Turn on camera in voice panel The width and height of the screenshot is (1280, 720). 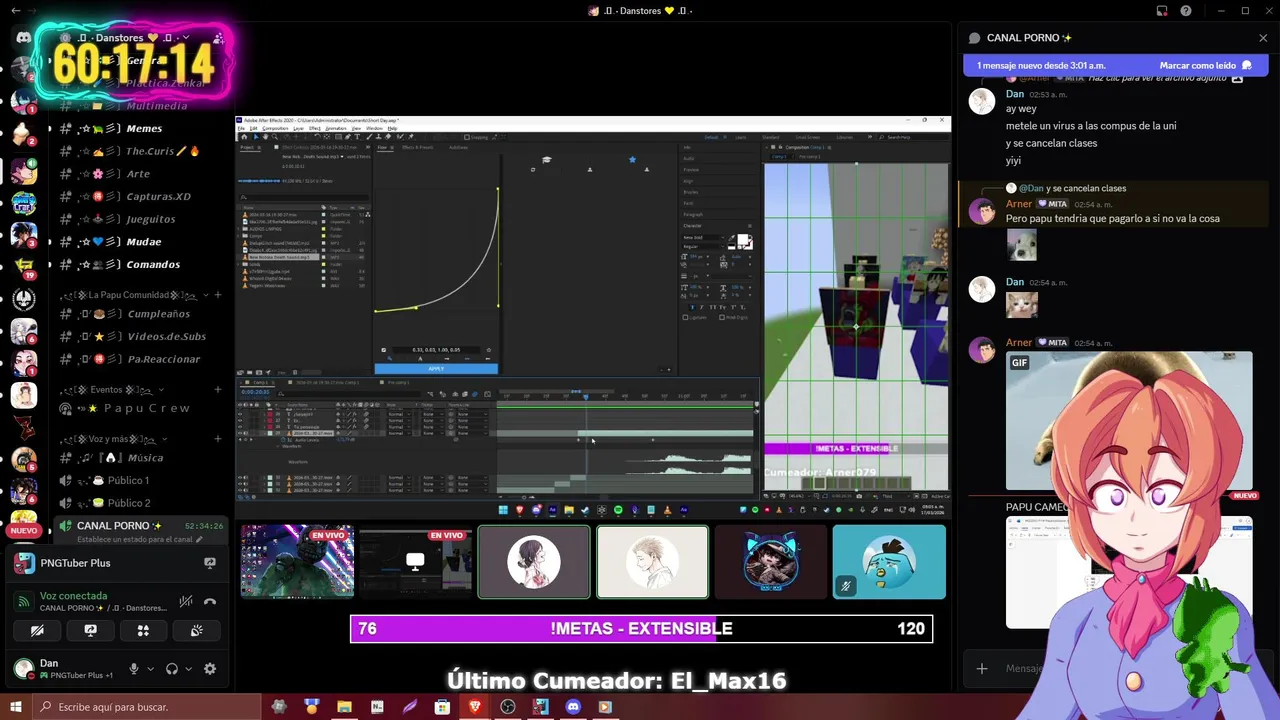click(x=37, y=630)
